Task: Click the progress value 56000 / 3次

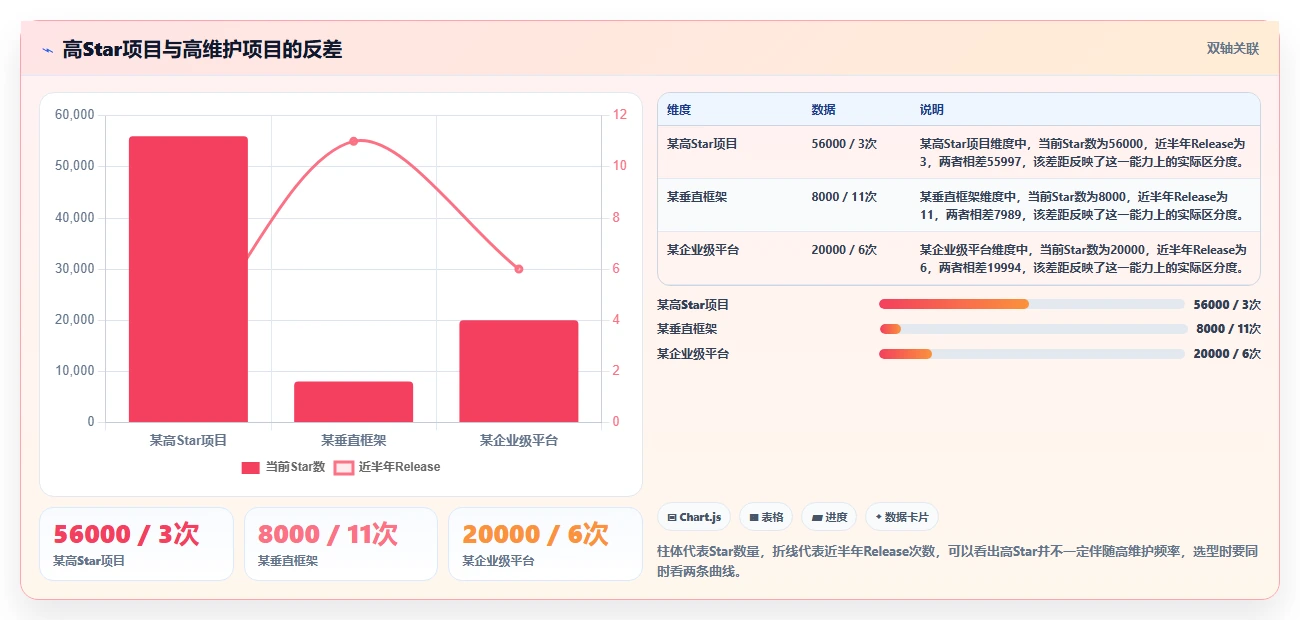Action: (1227, 304)
